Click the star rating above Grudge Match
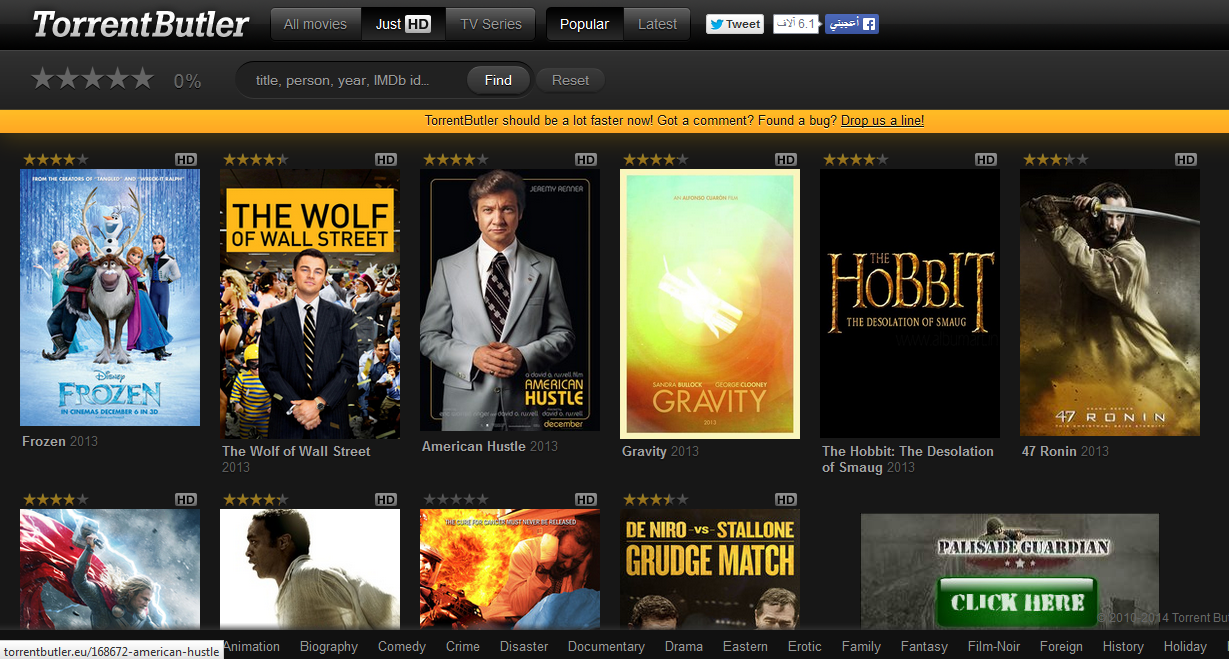1229x659 pixels. tap(655, 499)
